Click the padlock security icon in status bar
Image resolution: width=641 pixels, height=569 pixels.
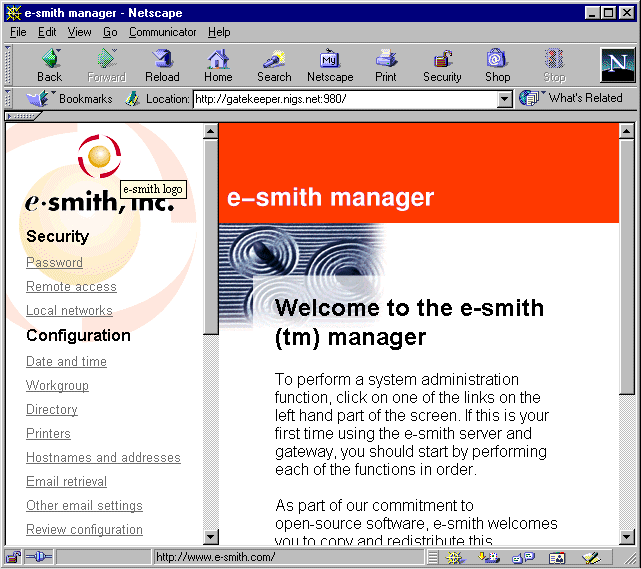tap(13, 557)
